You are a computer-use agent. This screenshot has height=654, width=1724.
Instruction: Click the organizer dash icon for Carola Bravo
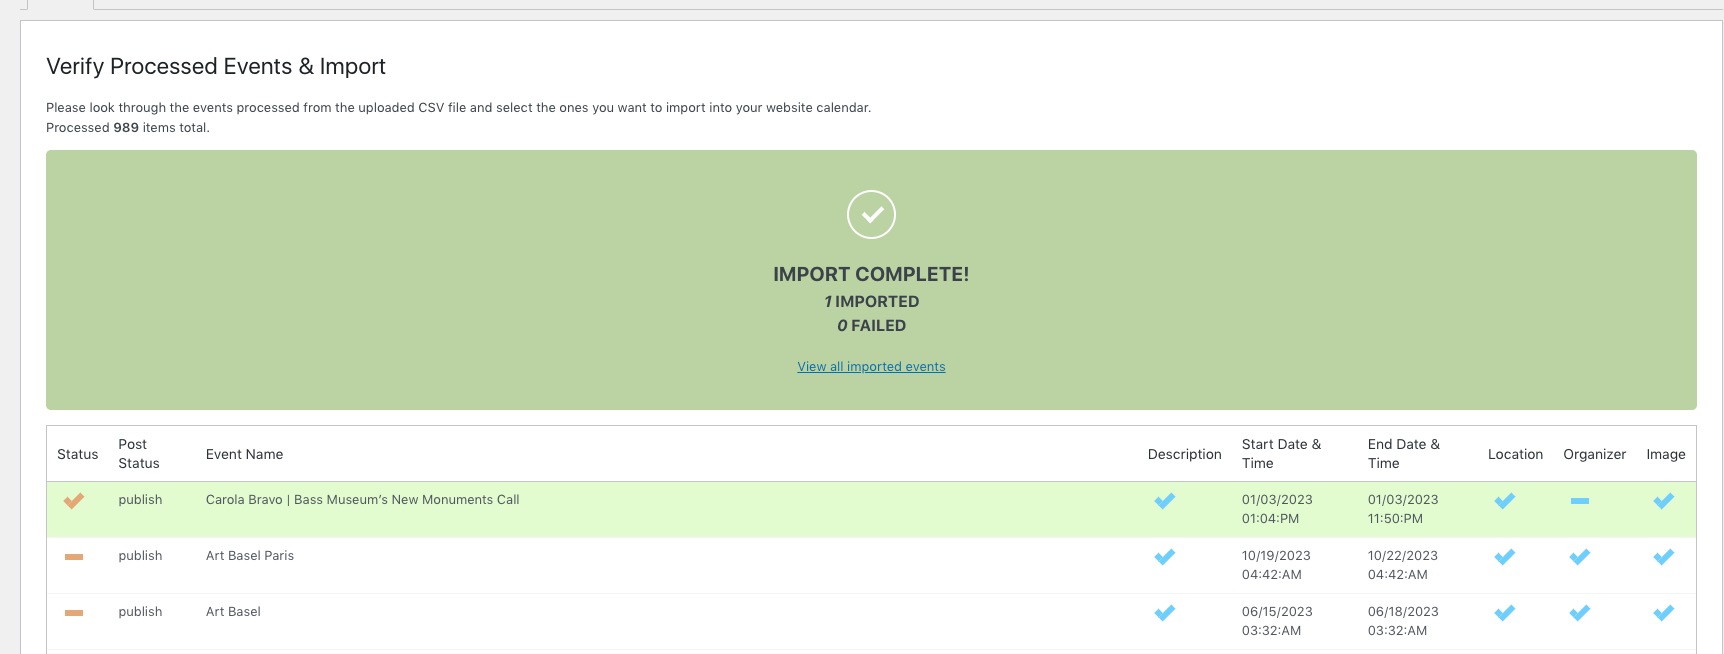pos(1580,501)
